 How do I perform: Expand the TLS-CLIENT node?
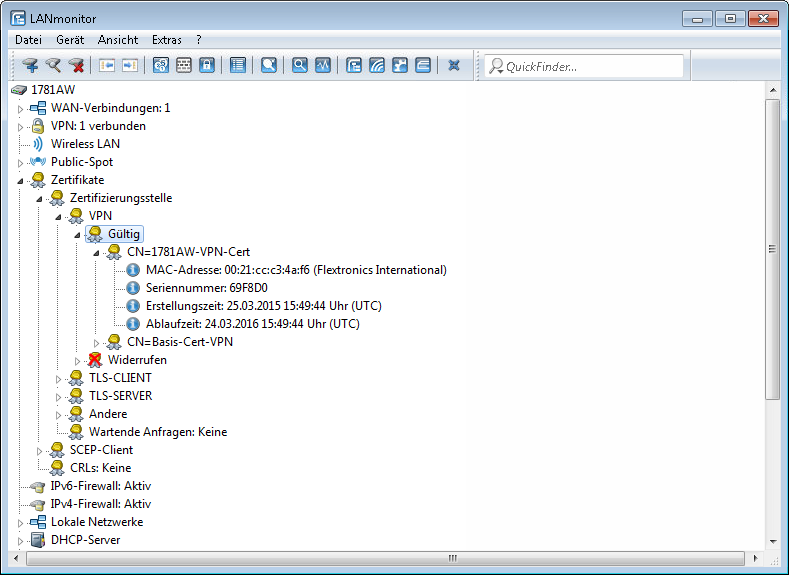tap(58, 378)
